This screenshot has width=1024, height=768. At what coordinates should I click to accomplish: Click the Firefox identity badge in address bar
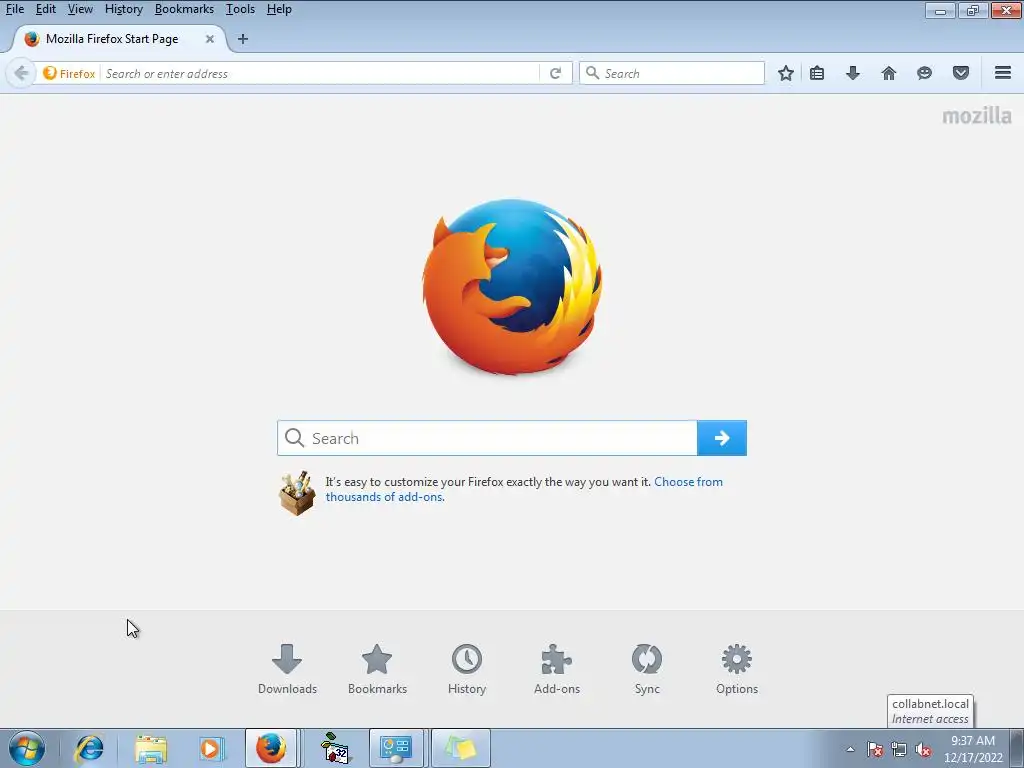pyautogui.click(x=69, y=73)
